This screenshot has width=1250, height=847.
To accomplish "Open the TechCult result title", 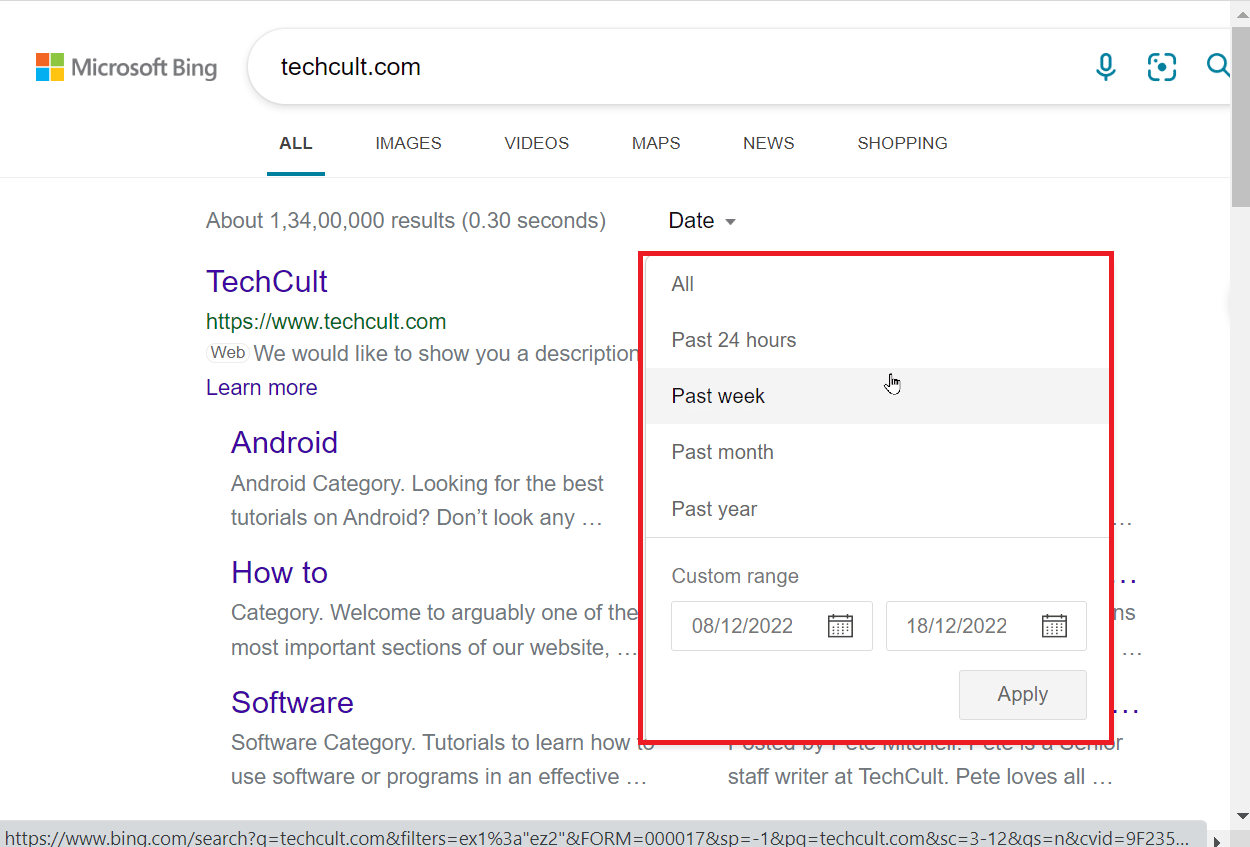I will [x=267, y=282].
